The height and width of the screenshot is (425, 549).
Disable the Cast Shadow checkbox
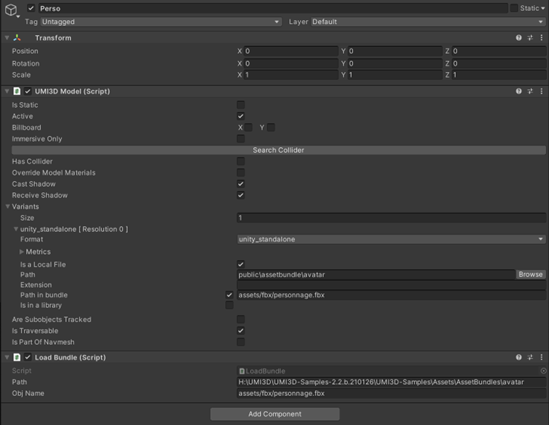(241, 184)
